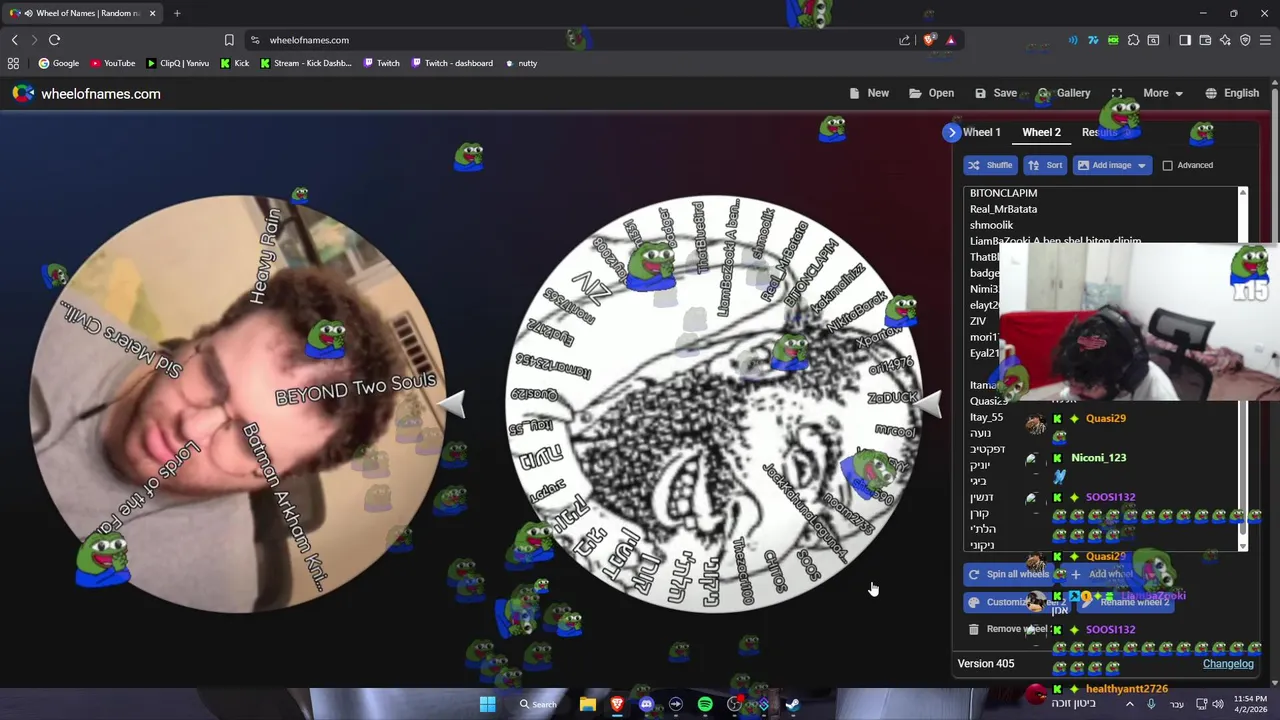Click the Shuffle button
The height and width of the screenshot is (720, 1280).
pos(990,165)
